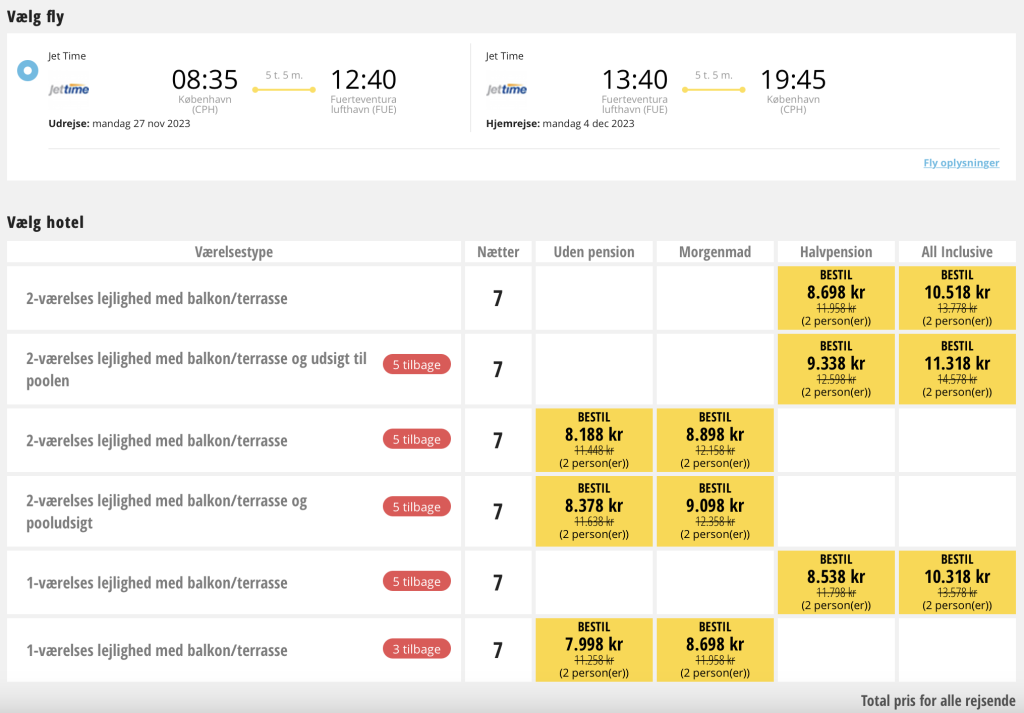Click the return departure time 13:40
The width and height of the screenshot is (1024, 713).
[634, 80]
